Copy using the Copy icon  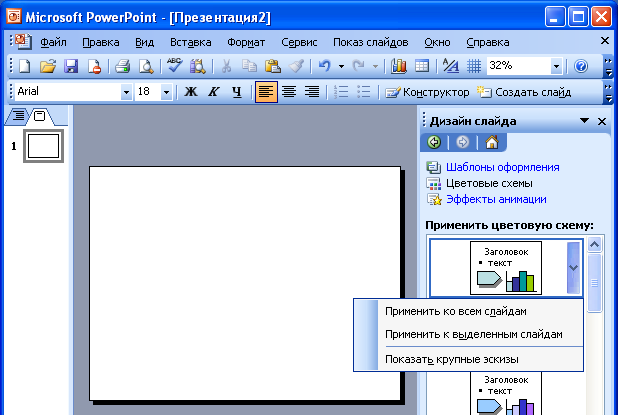click(249, 66)
